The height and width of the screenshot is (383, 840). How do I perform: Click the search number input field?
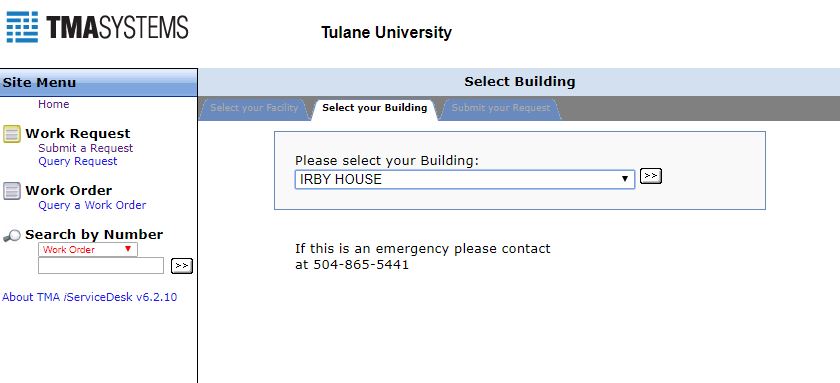click(101, 266)
